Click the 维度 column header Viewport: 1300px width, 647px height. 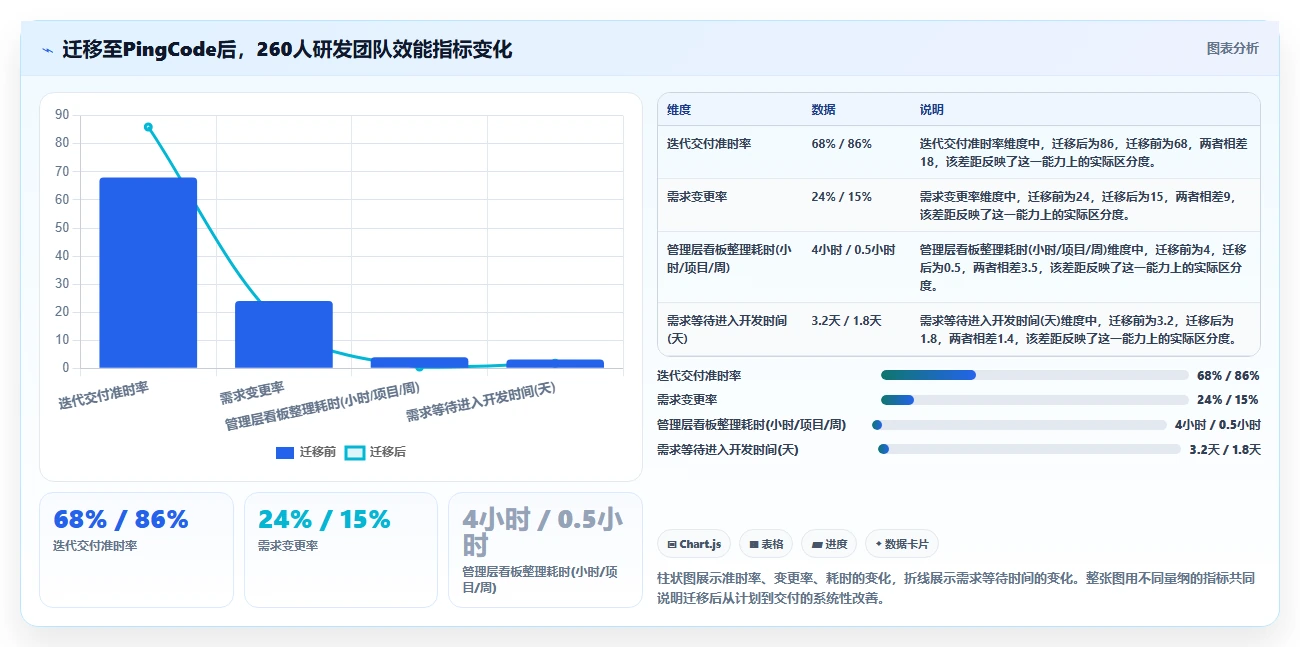pos(679,110)
